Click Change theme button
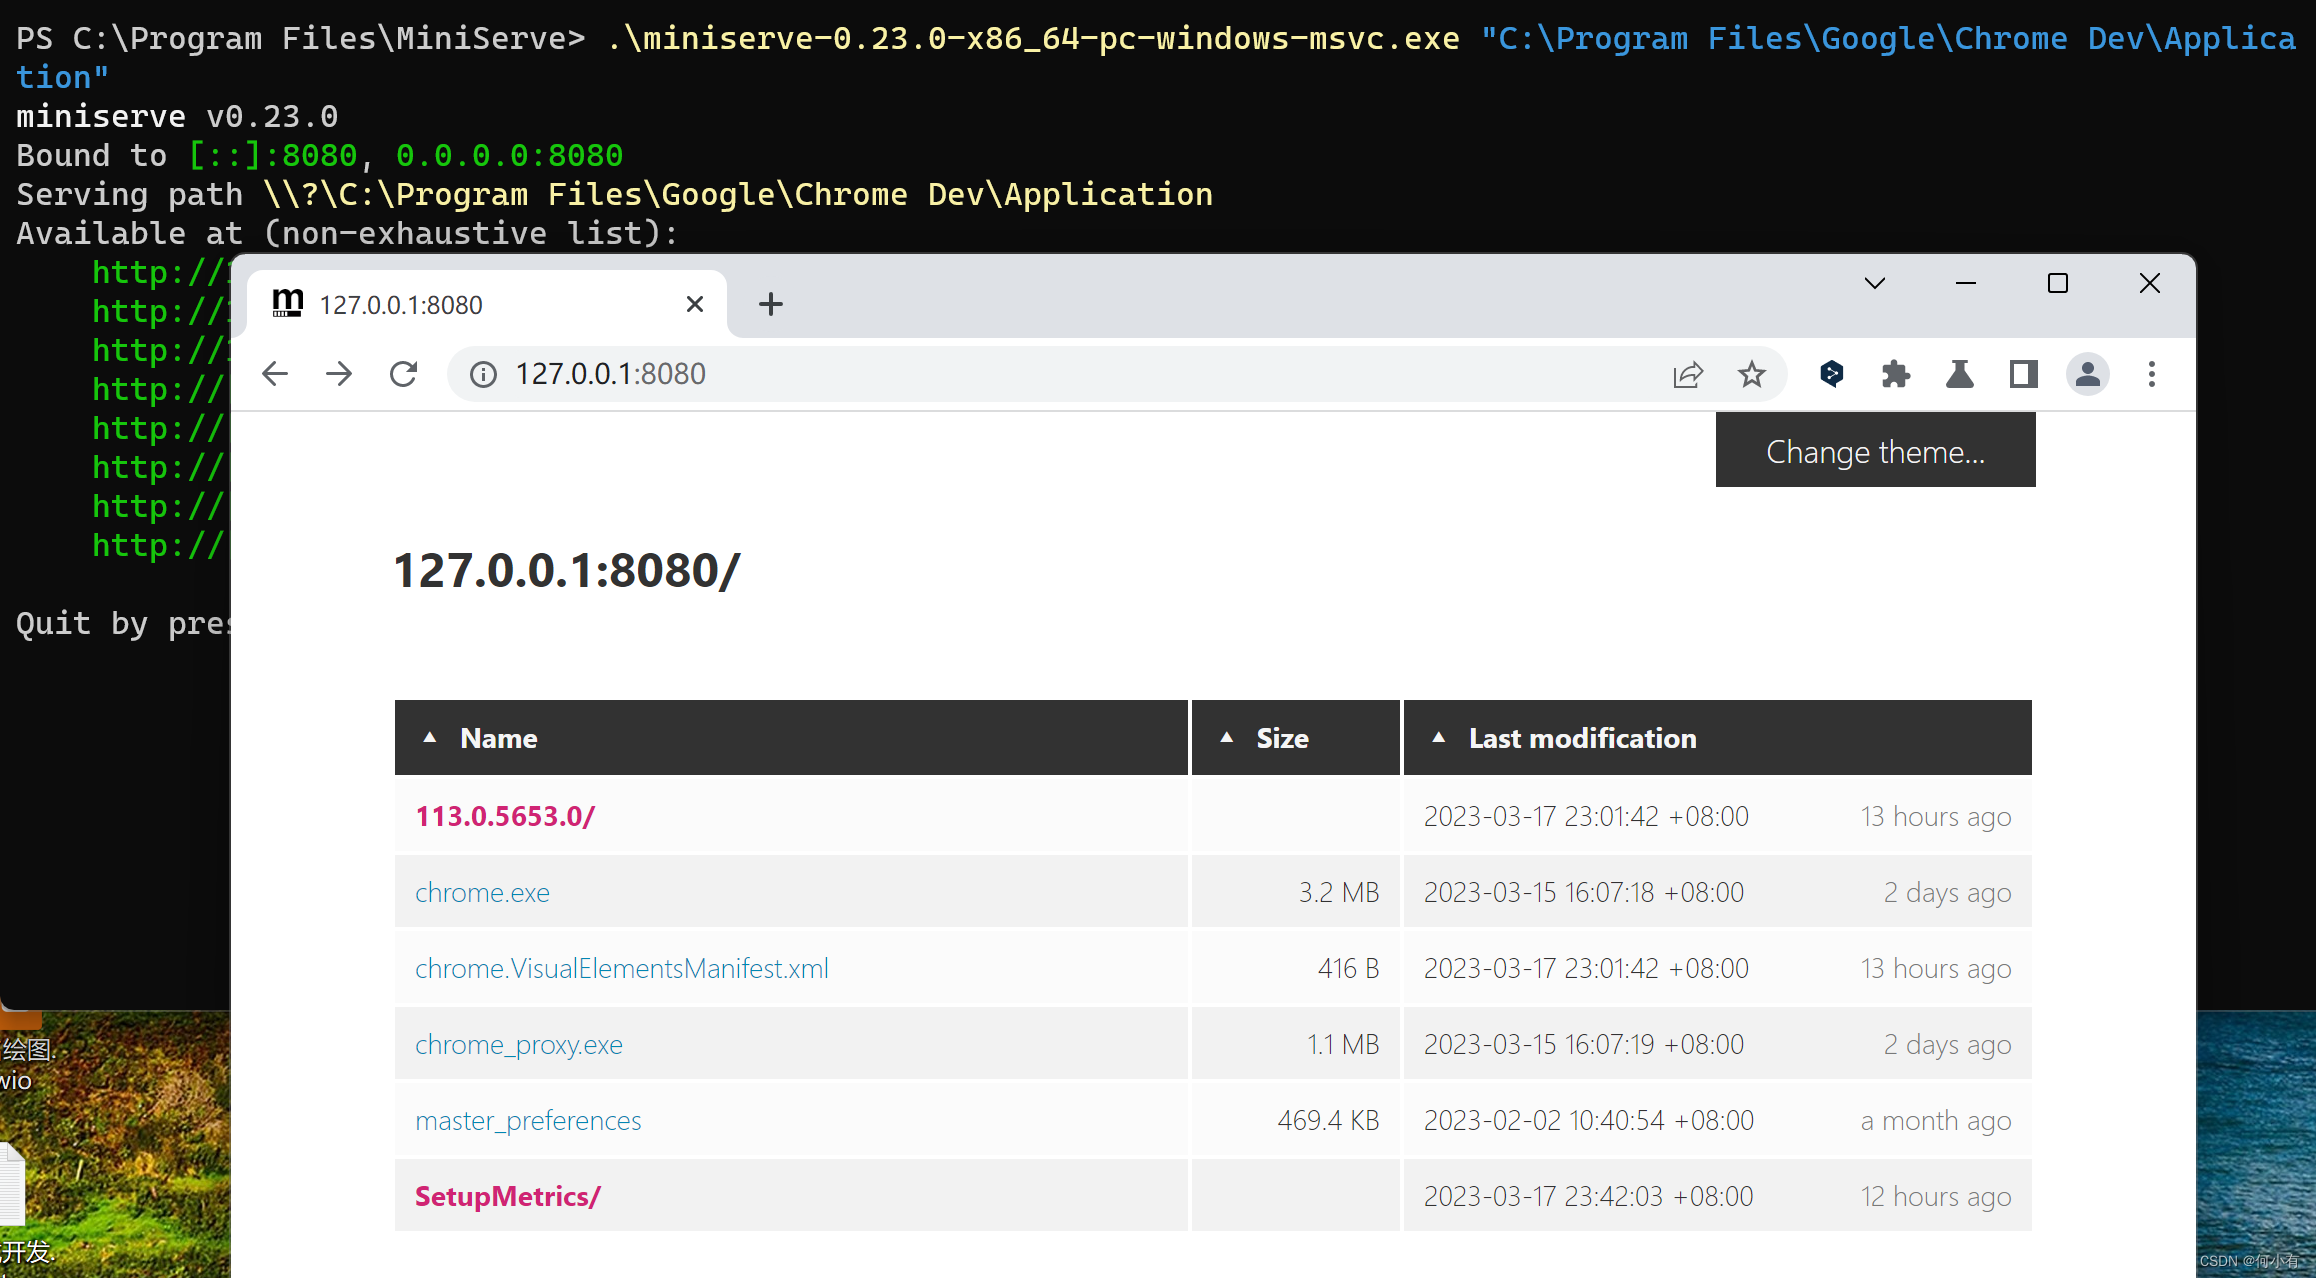2316x1278 pixels. (x=1874, y=452)
